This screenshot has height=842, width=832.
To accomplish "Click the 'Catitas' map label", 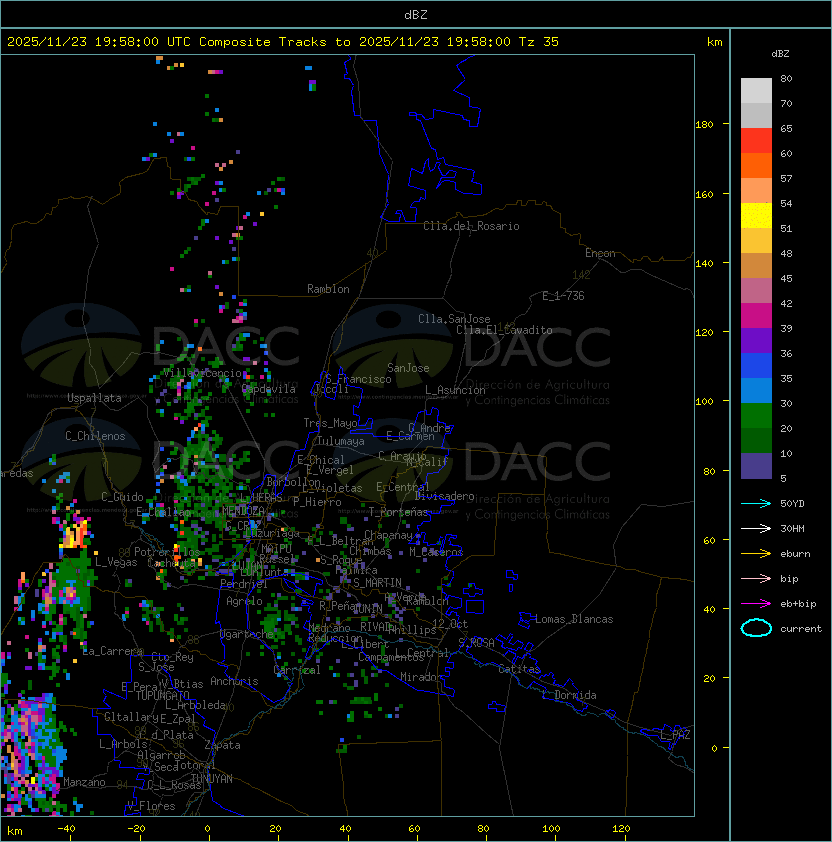I will 519,669.
